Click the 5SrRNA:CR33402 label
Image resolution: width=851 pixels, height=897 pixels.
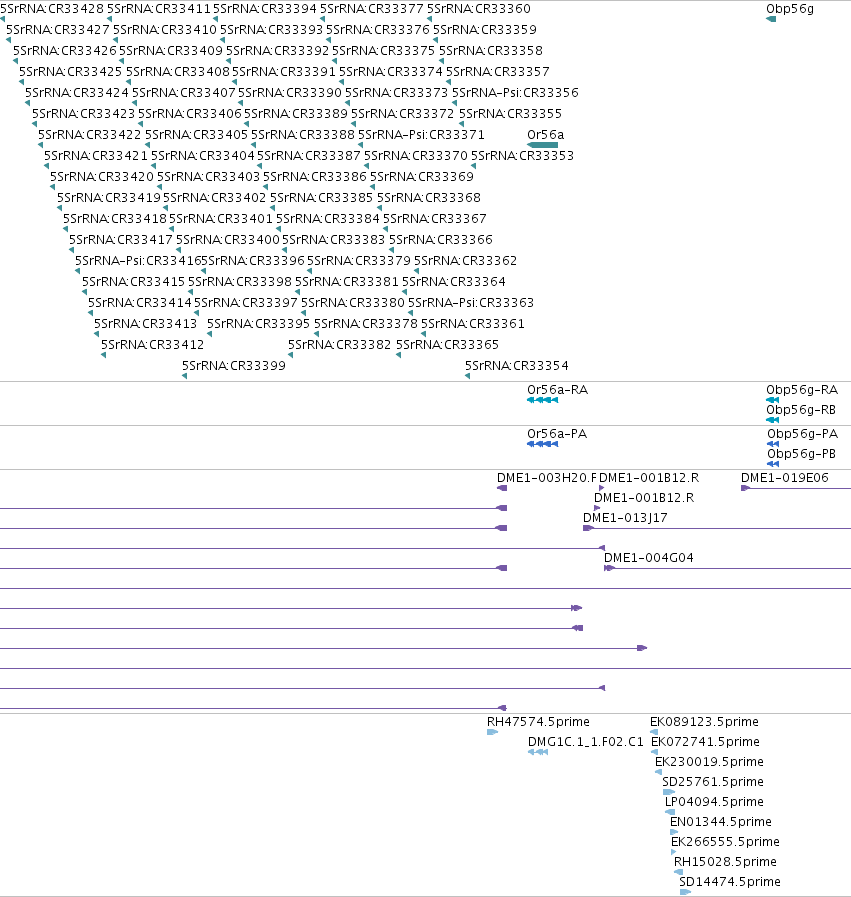[x=214, y=199]
